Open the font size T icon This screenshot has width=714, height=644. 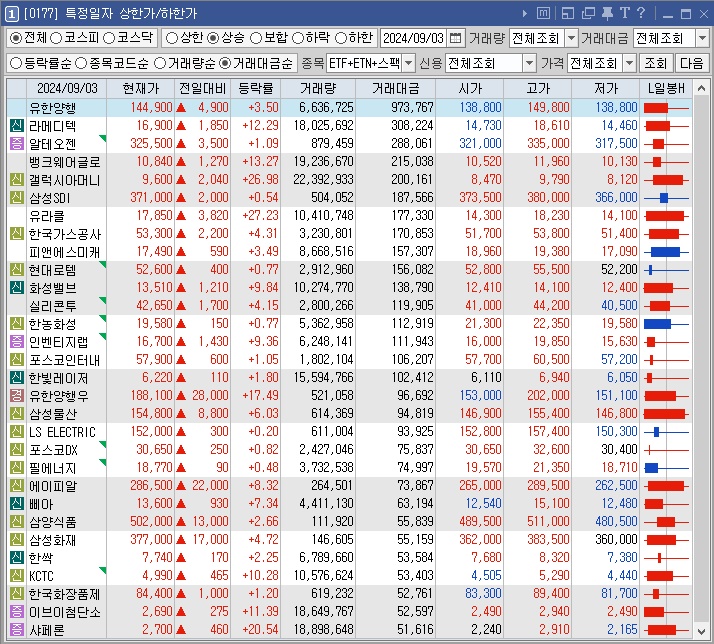(x=624, y=13)
